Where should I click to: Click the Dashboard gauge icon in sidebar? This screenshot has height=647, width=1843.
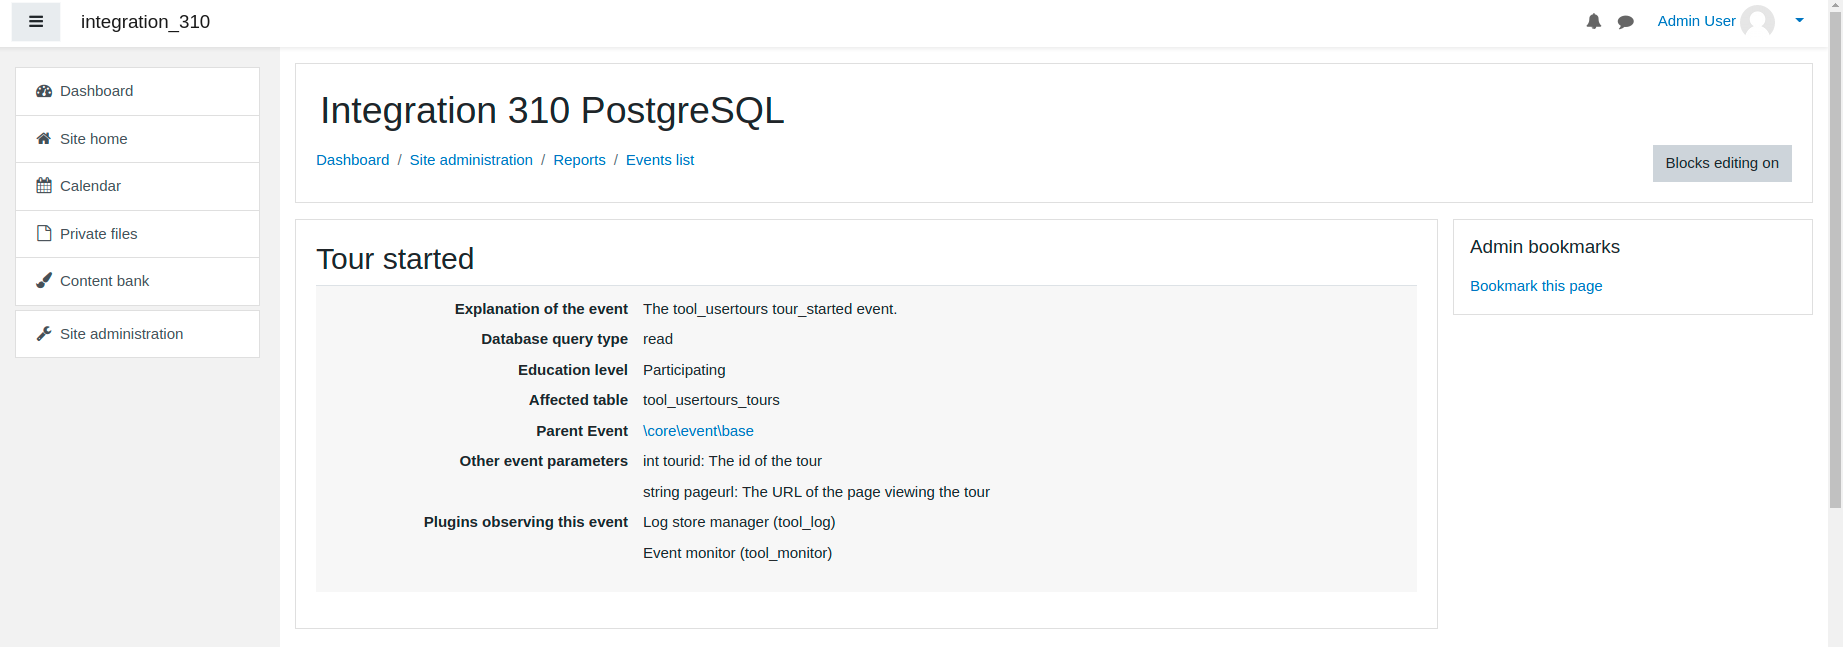click(44, 91)
